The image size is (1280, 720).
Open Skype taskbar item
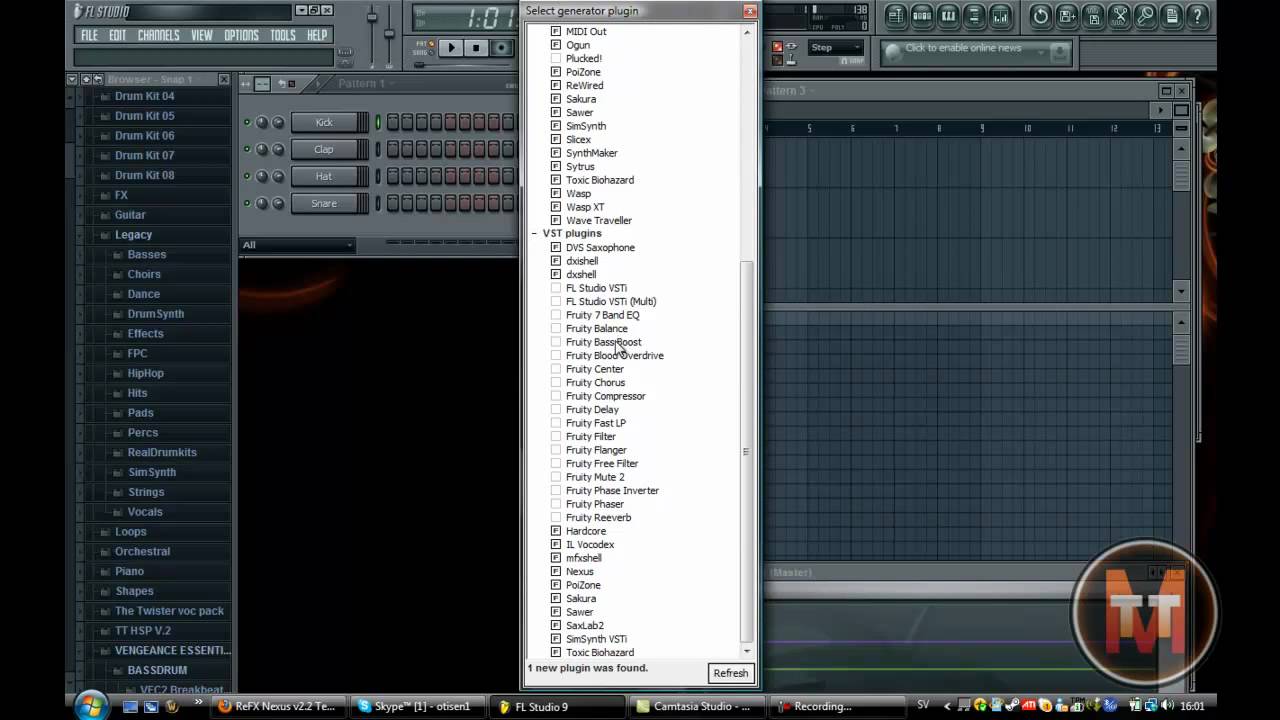click(417, 706)
